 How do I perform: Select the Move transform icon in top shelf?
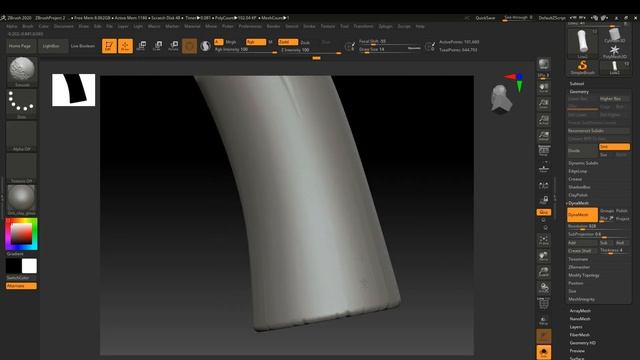click(141, 46)
